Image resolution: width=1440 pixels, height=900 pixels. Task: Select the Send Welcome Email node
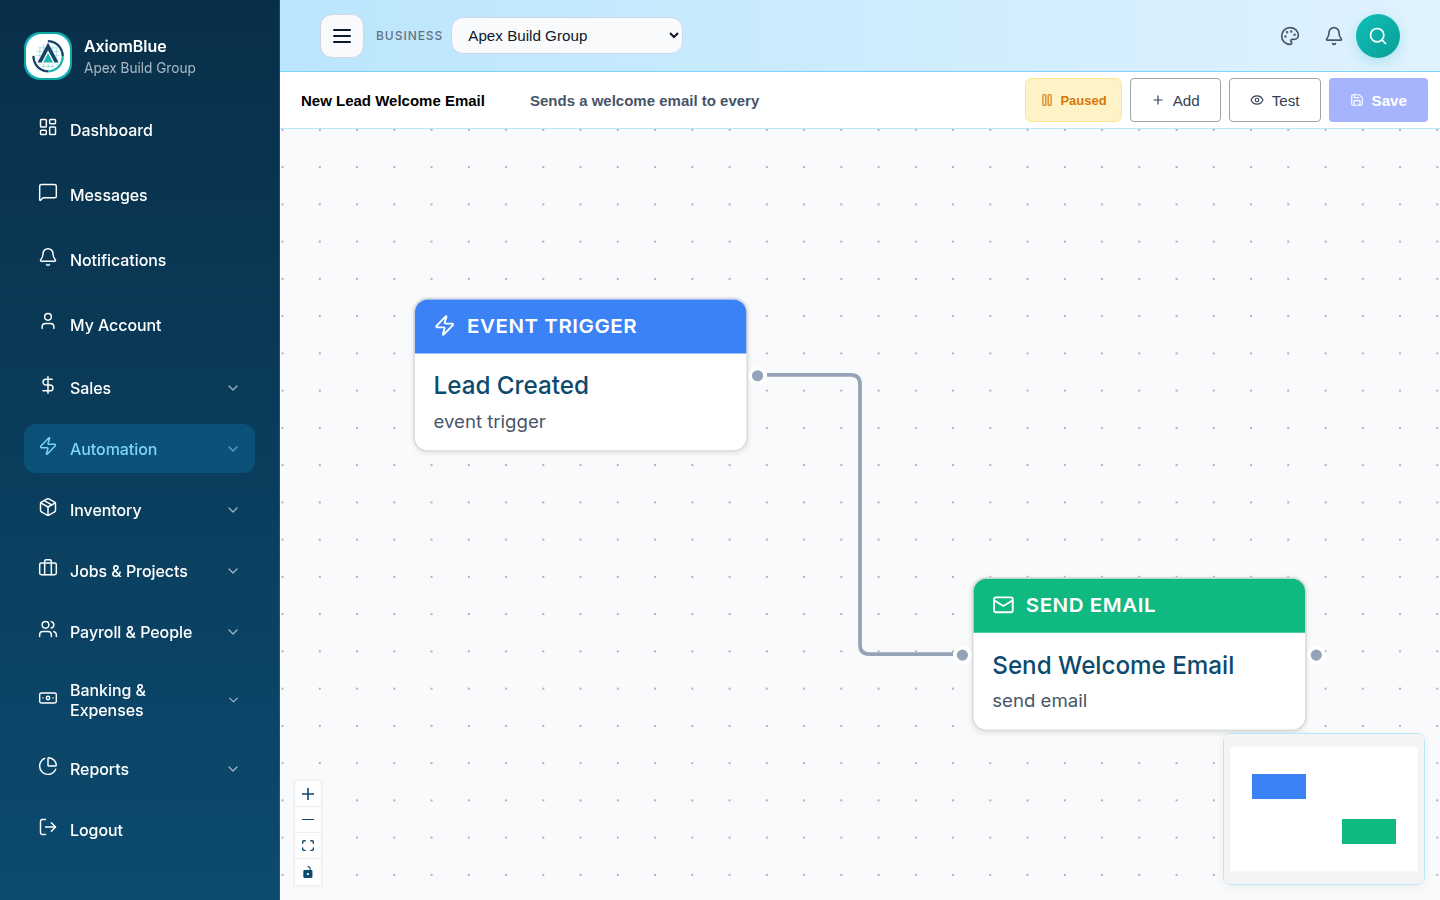1139,654
